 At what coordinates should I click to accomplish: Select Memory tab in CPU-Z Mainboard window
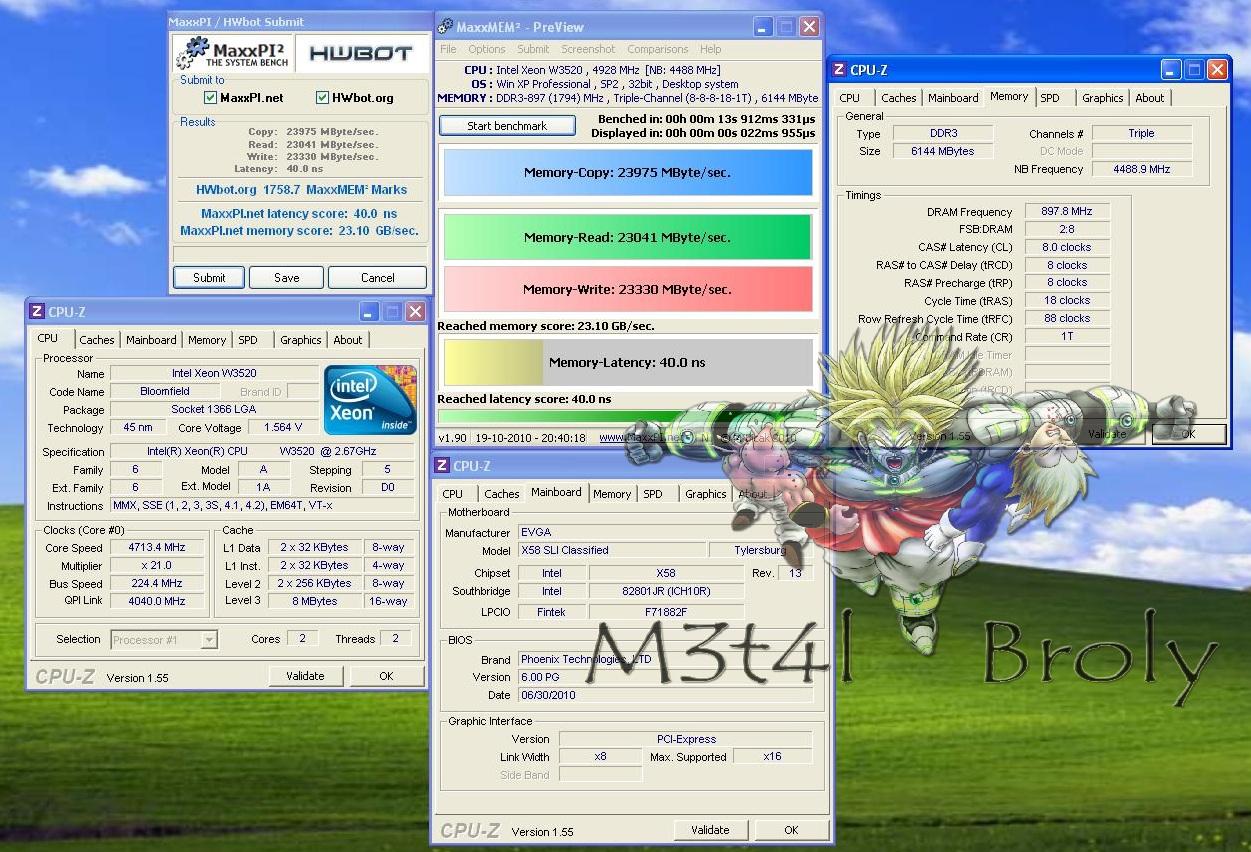coord(612,494)
